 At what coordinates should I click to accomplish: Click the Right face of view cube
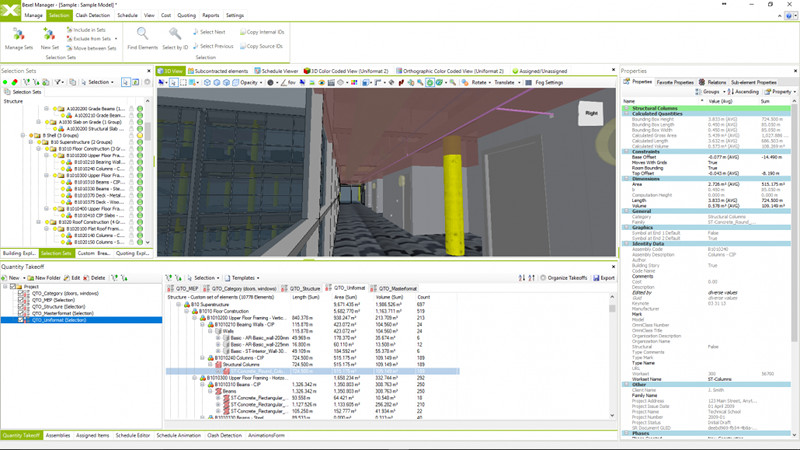point(591,113)
